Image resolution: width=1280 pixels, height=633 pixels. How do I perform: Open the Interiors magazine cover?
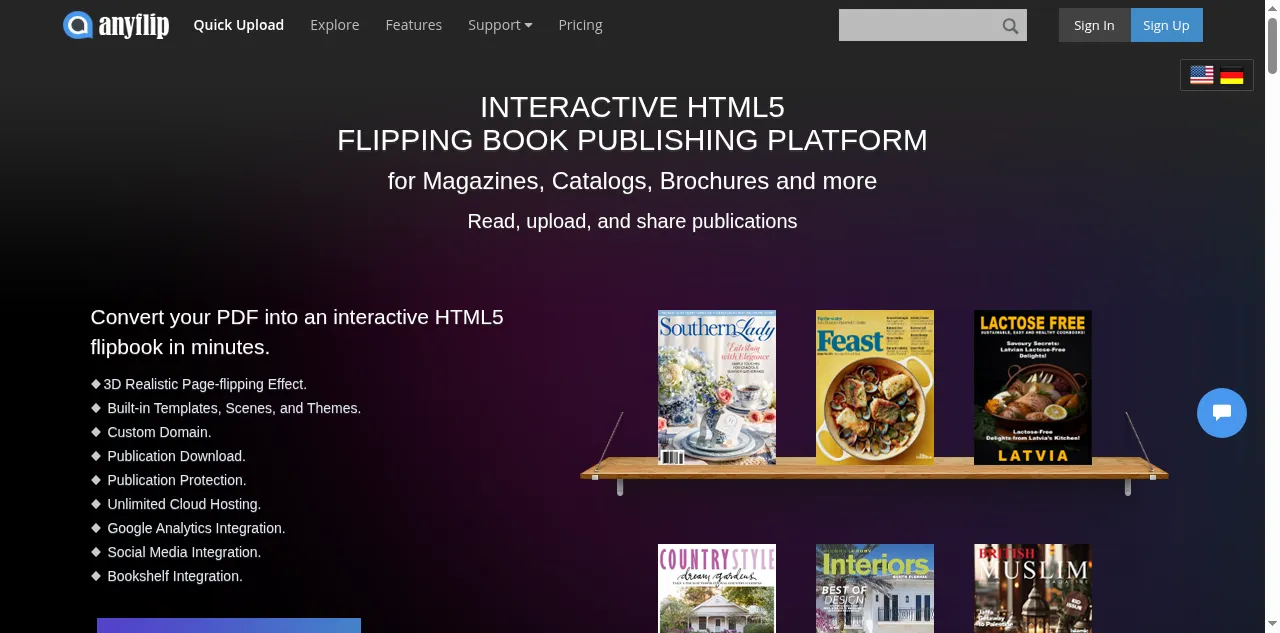[875, 588]
